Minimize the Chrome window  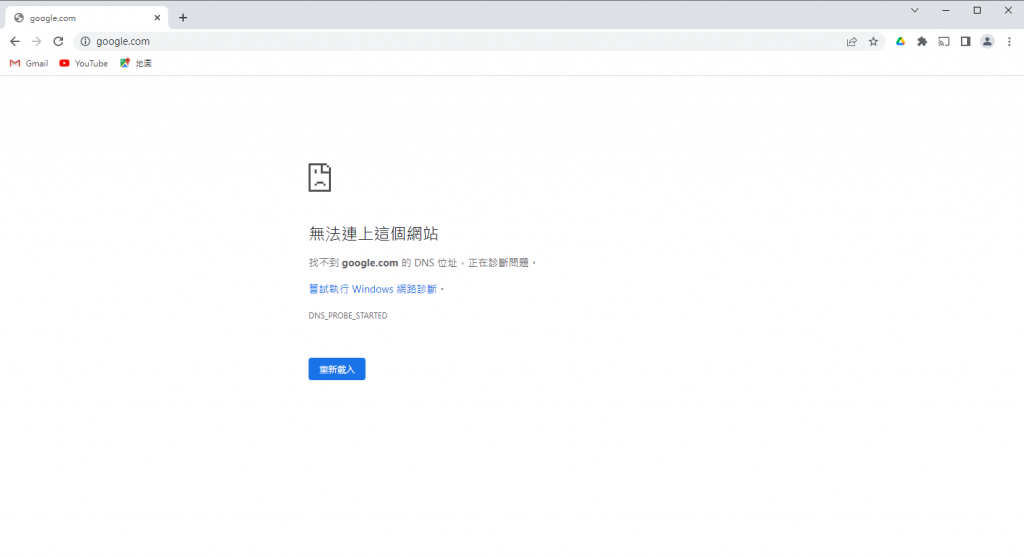(x=946, y=10)
